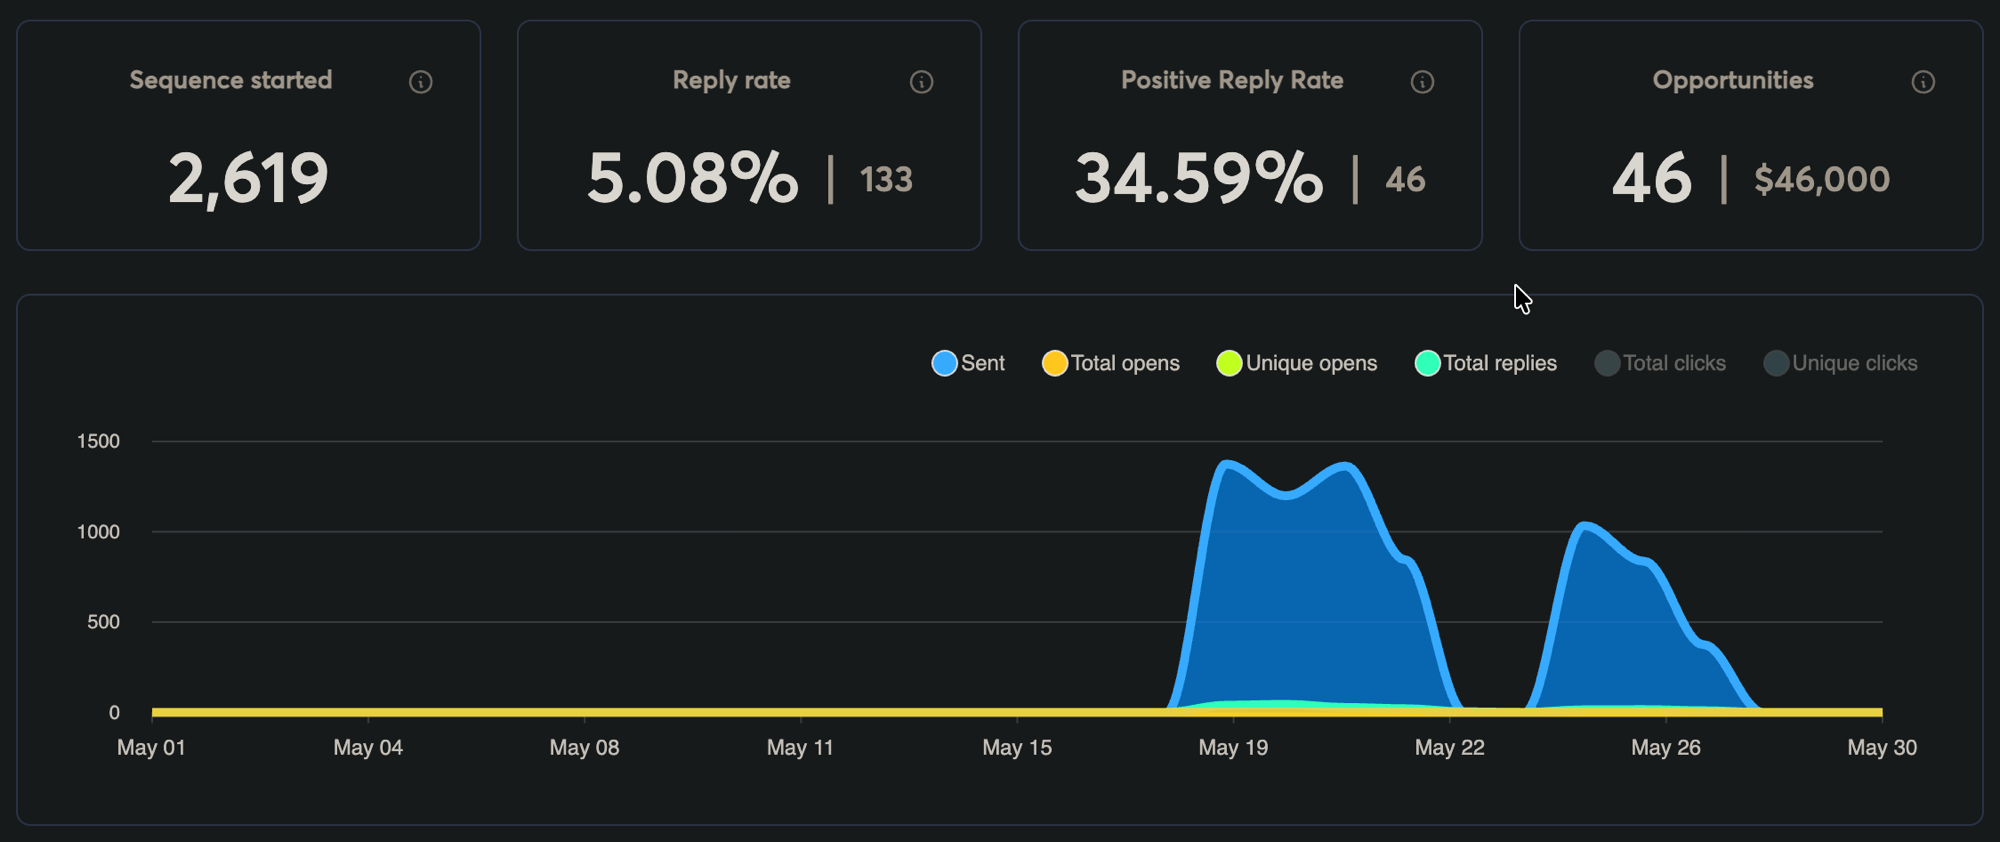Viewport: 2000px width, 842px height.
Task: Select the 5.08% reply rate value
Action: (692, 179)
